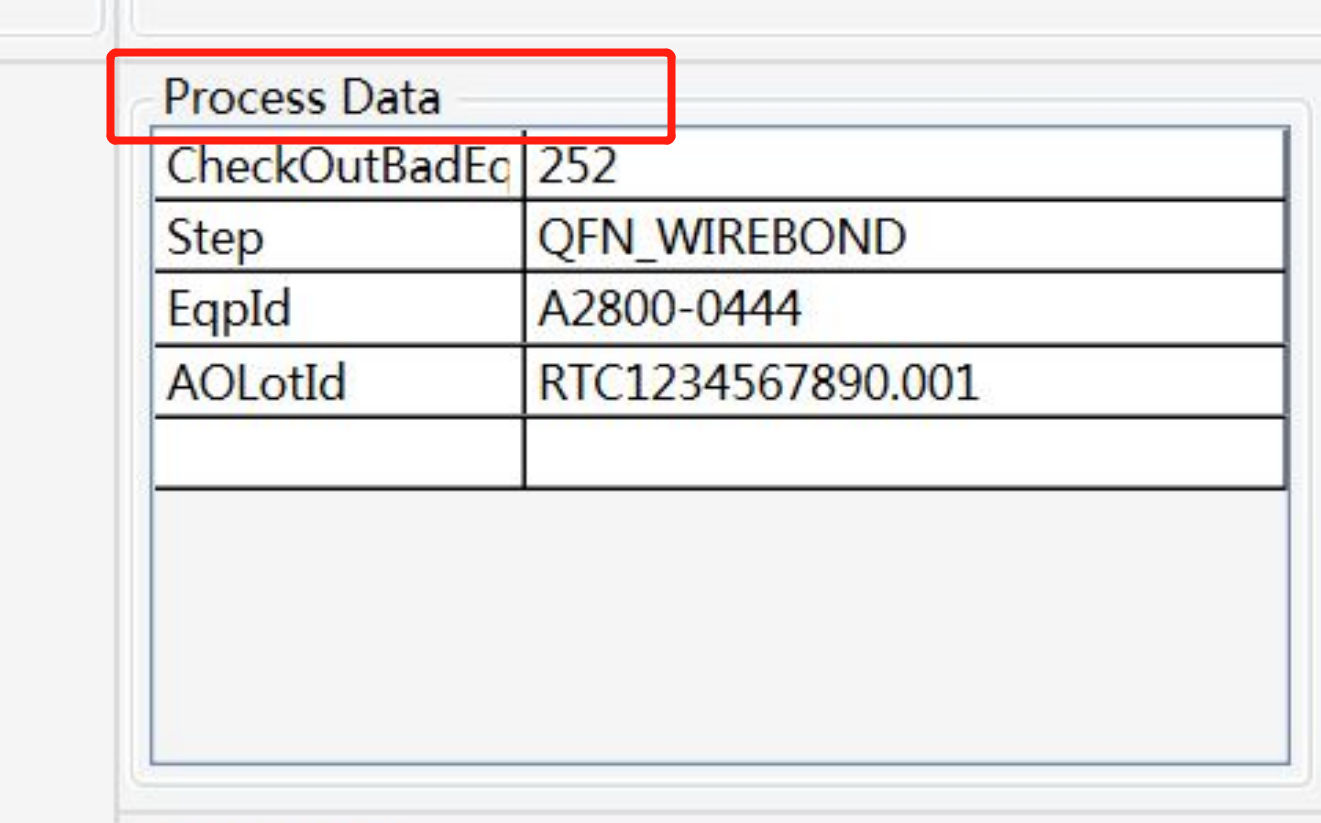Click the column divider beside CheckOutBadEq
The height and width of the screenshot is (823, 1321).
pos(523,166)
